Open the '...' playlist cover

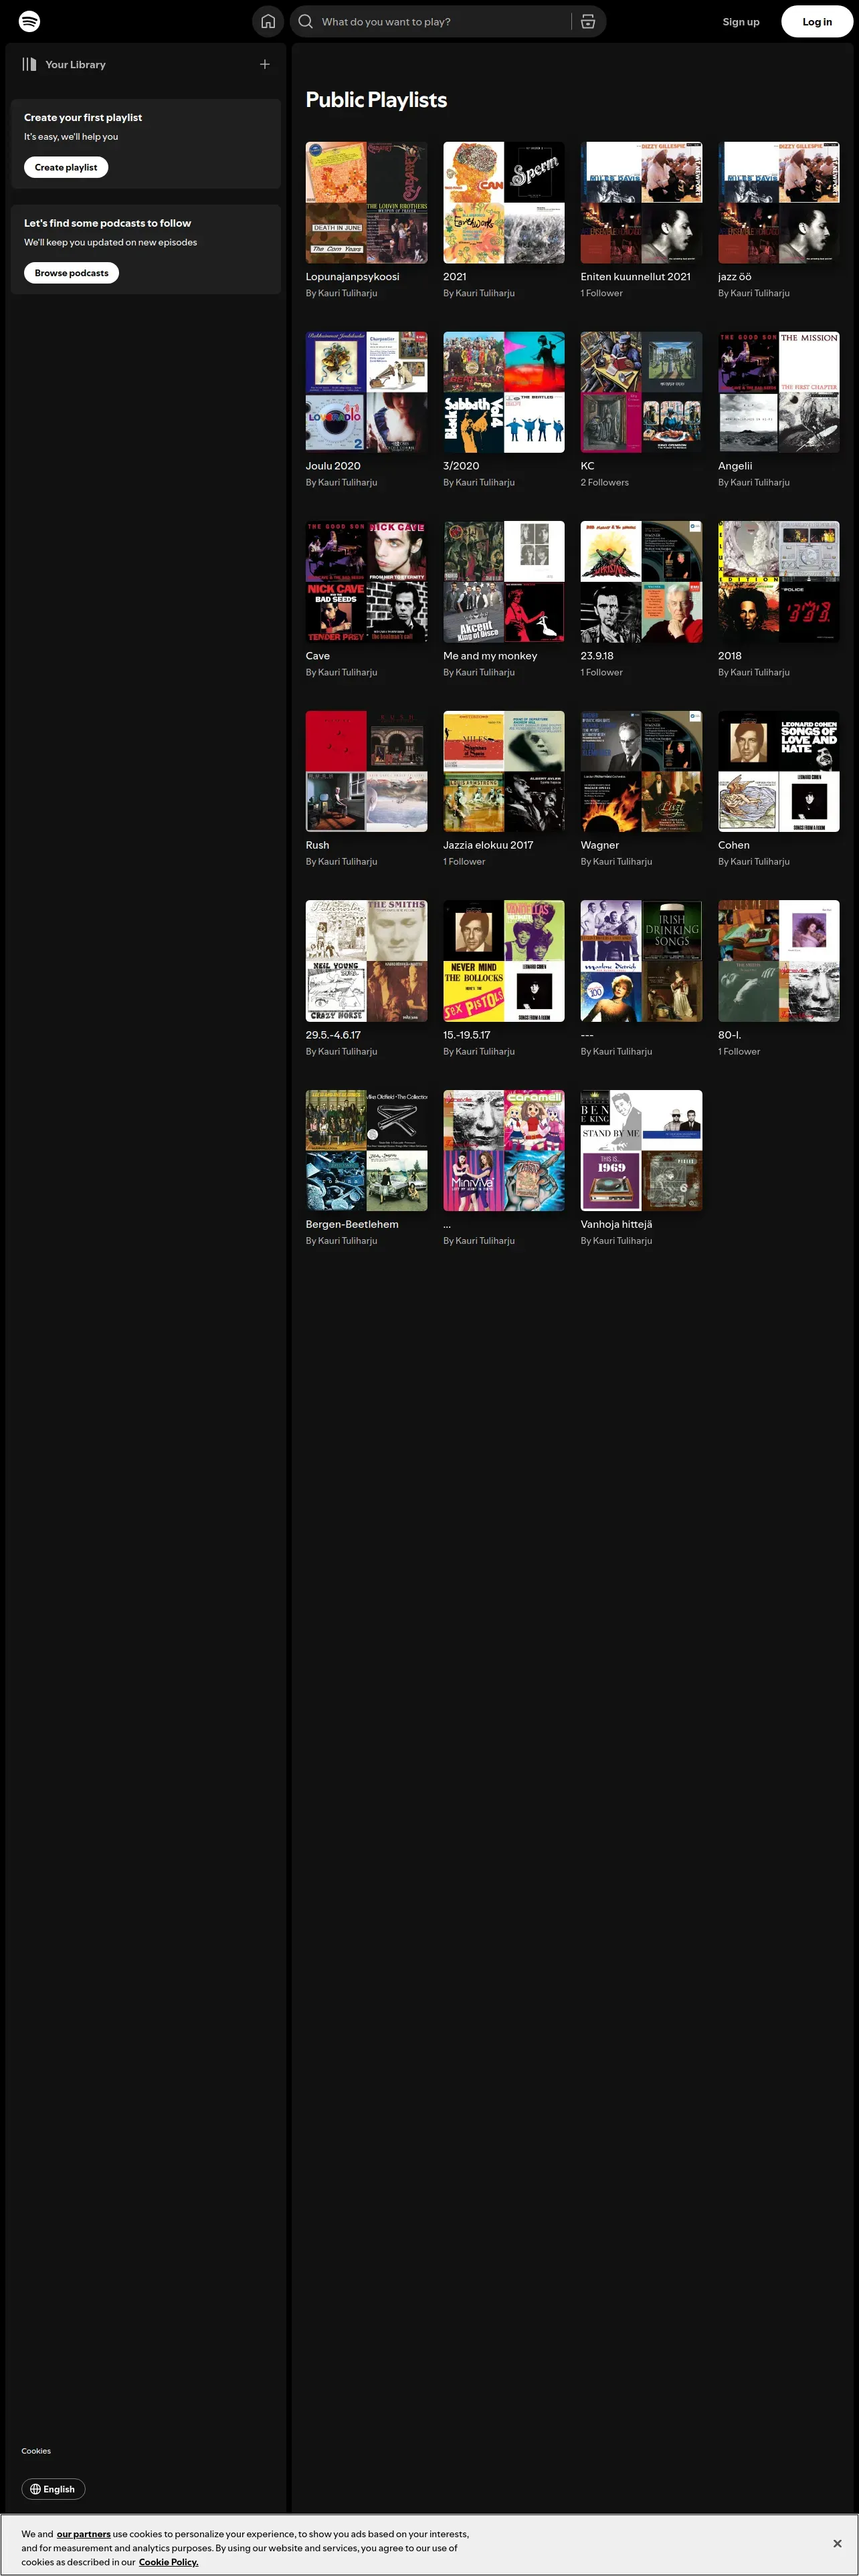coord(504,1150)
